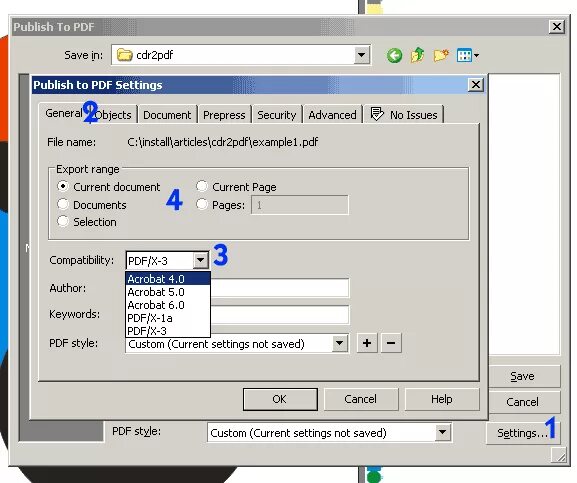577x483 pixels.
Task: Click file path C:\install\articles\cdr2pdf\example1.pdf
Action: click(x=223, y=142)
